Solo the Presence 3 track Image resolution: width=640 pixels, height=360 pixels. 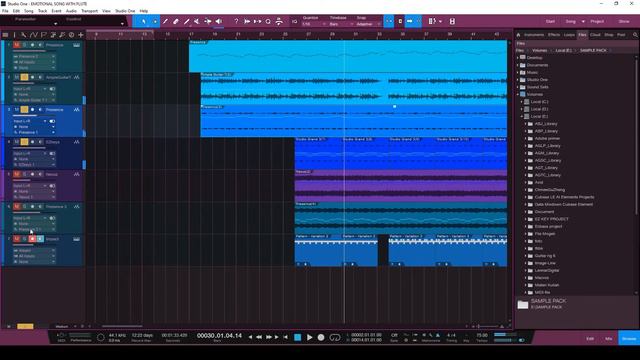(24, 207)
